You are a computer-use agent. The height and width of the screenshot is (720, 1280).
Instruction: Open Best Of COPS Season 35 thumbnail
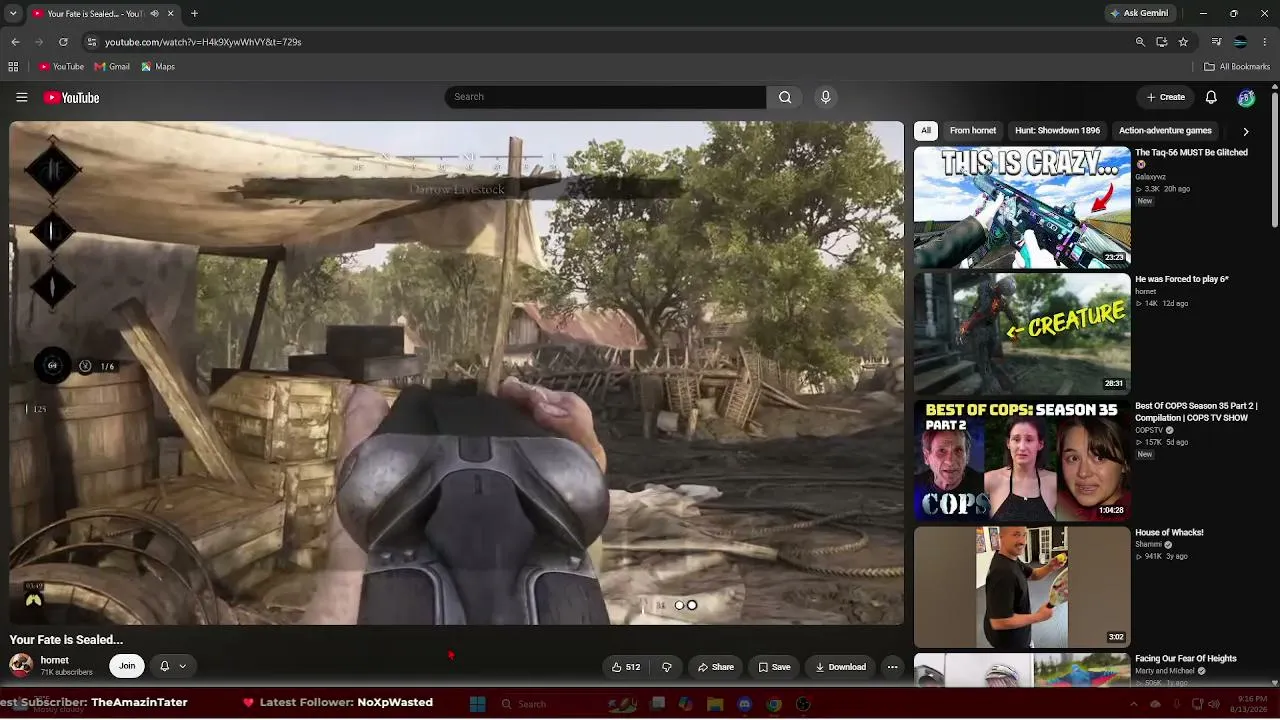(1022, 460)
